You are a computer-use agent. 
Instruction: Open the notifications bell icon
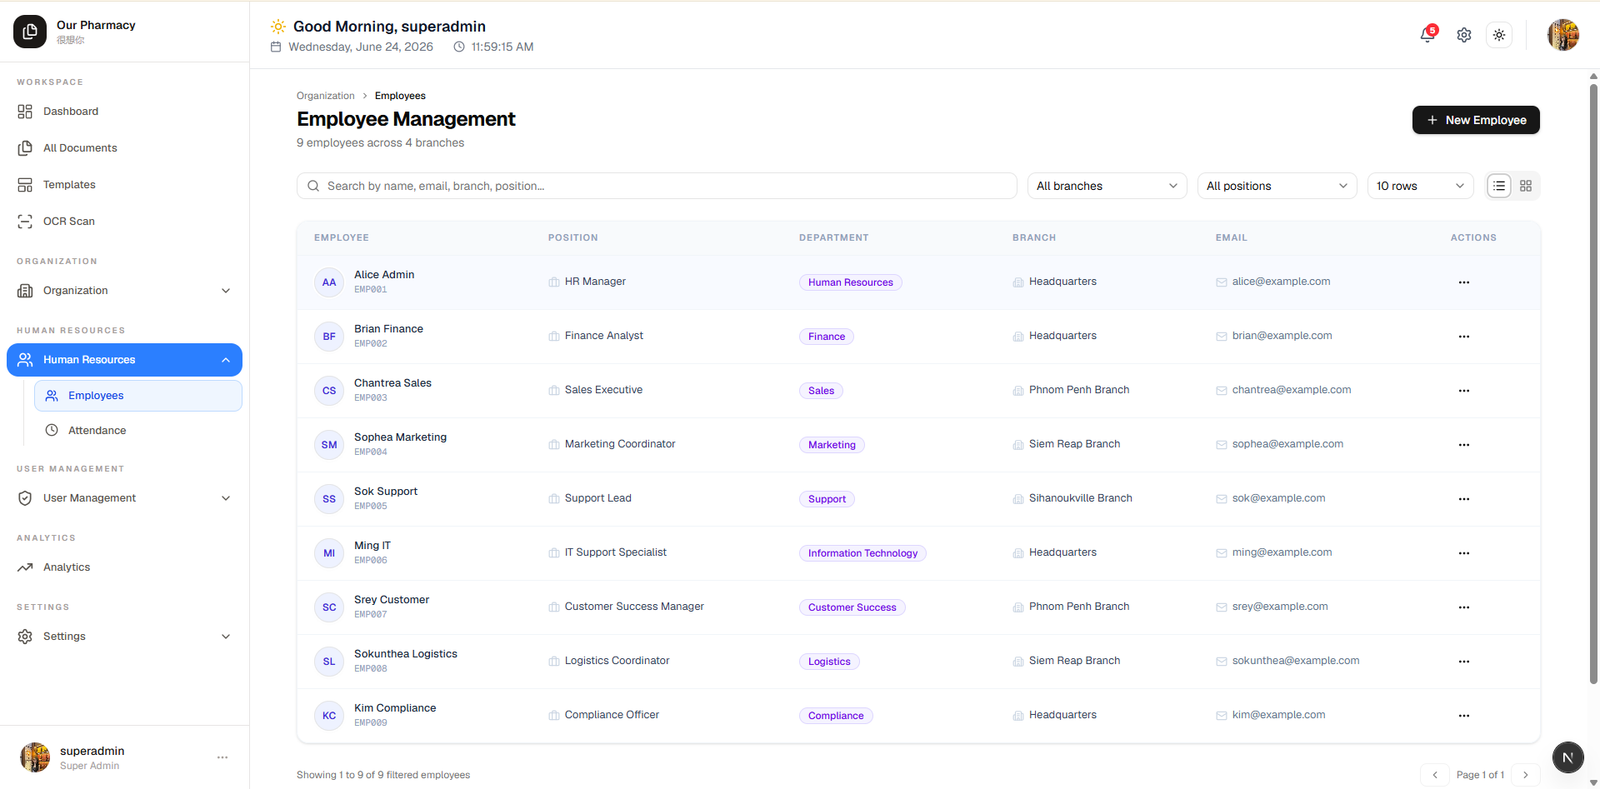[x=1427, y=35]
